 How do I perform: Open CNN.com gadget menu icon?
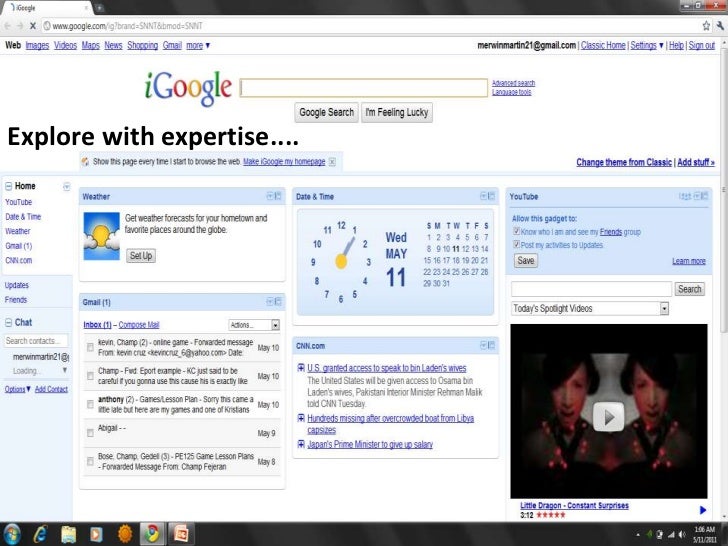point(483,345)
